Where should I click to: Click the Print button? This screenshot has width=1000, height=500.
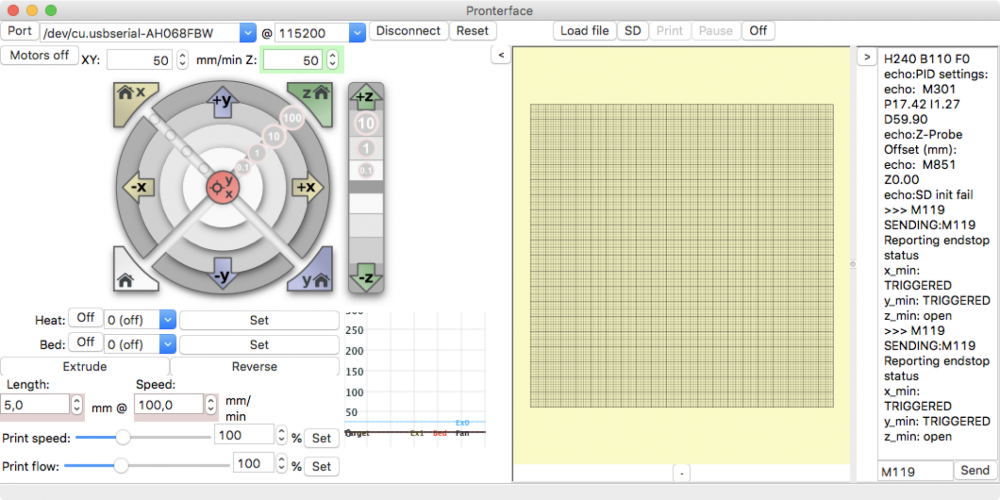[x=670, y=31]
